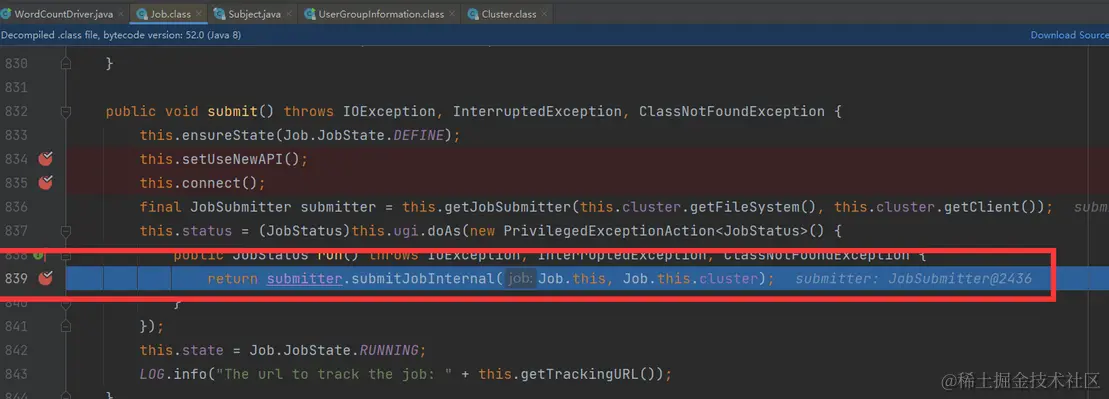Click line number 833 in the gutter
Viewport: 1109px width, 399px height.
pyautogui.click(x=16, y=135)
